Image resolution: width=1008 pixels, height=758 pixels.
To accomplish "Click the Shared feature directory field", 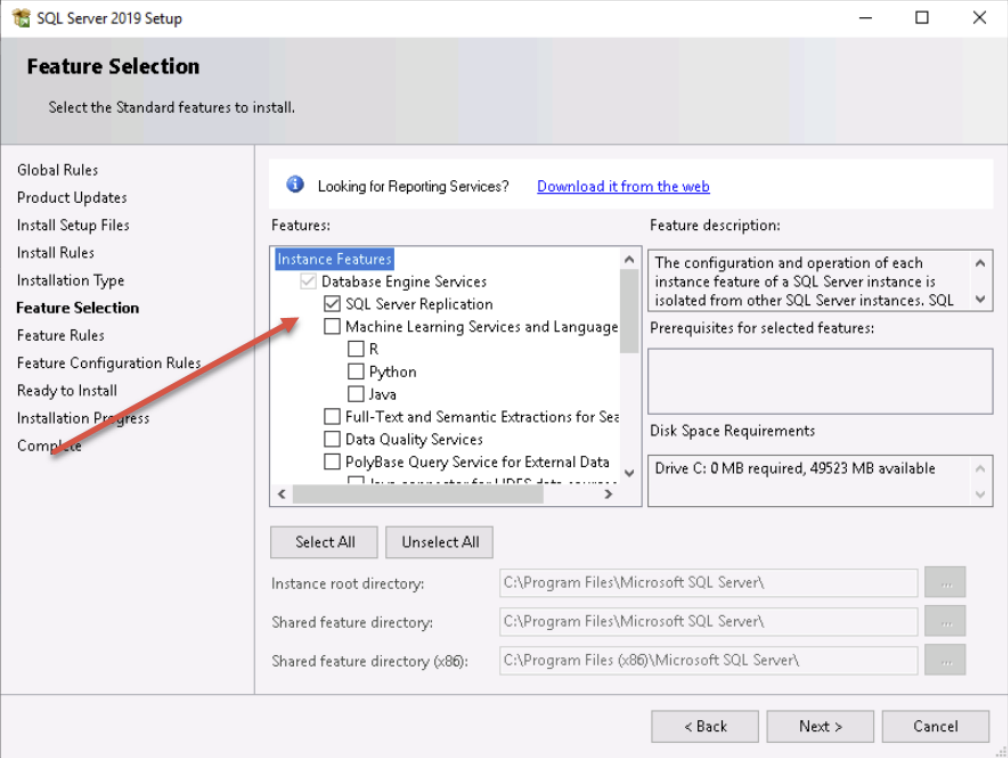I will point(708,622).
